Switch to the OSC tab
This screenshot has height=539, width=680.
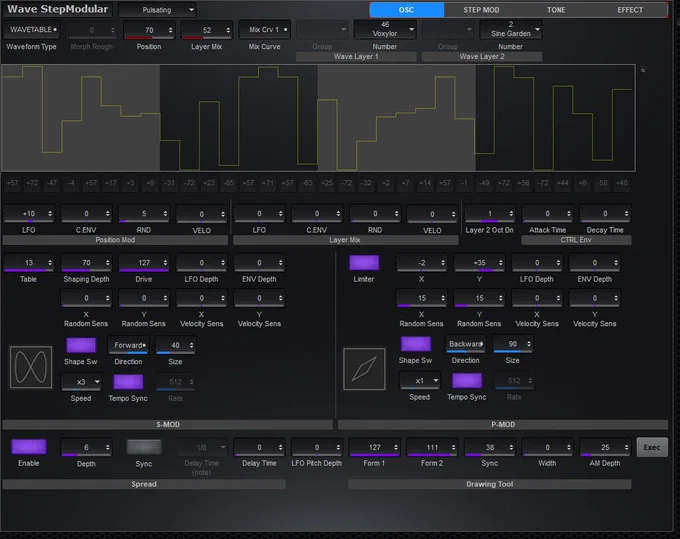[x=407, y=10]
